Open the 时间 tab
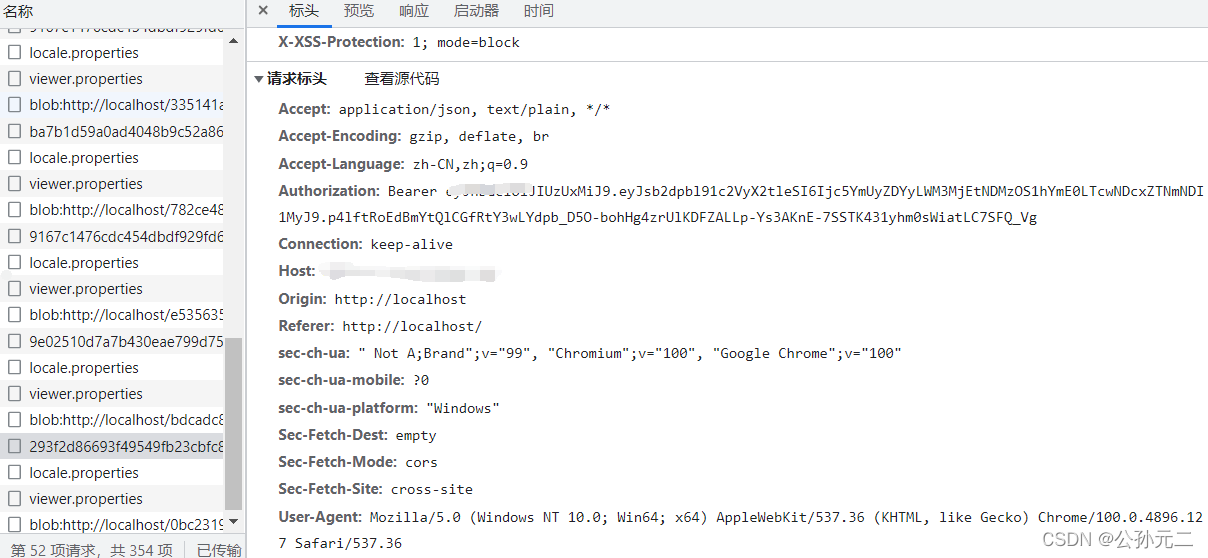The width and height of the screenshot is (1208, 558). [x=538, y=11]
